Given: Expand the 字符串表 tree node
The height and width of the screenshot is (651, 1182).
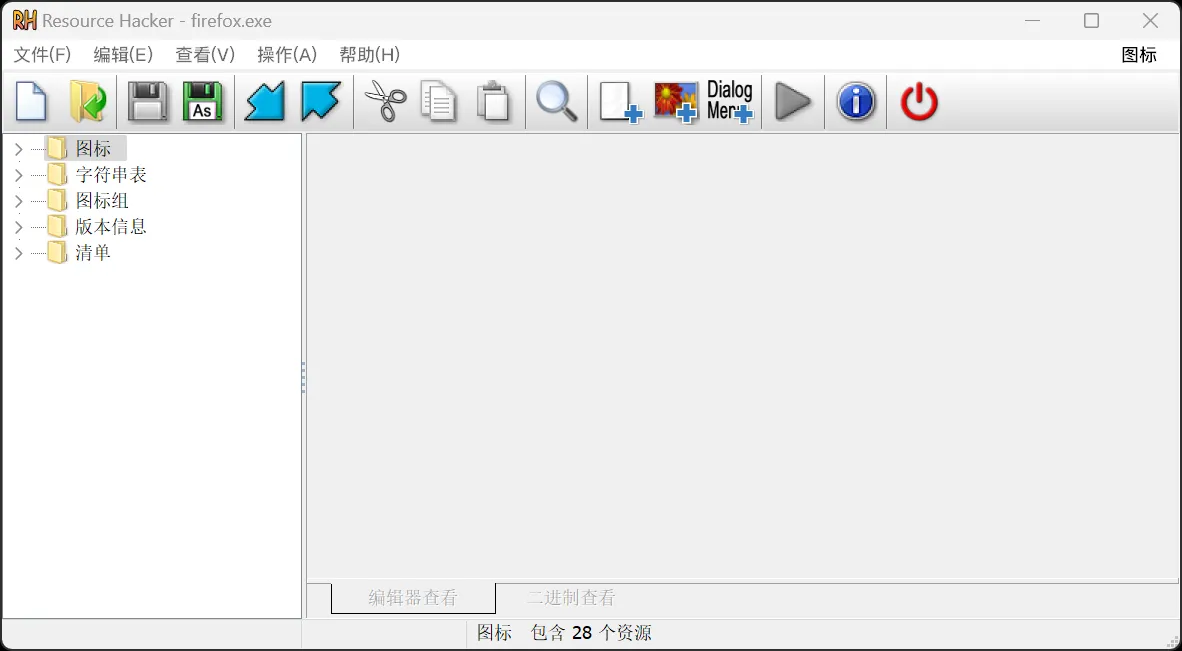Looking at the screenshot, I should tap(18, 175).
